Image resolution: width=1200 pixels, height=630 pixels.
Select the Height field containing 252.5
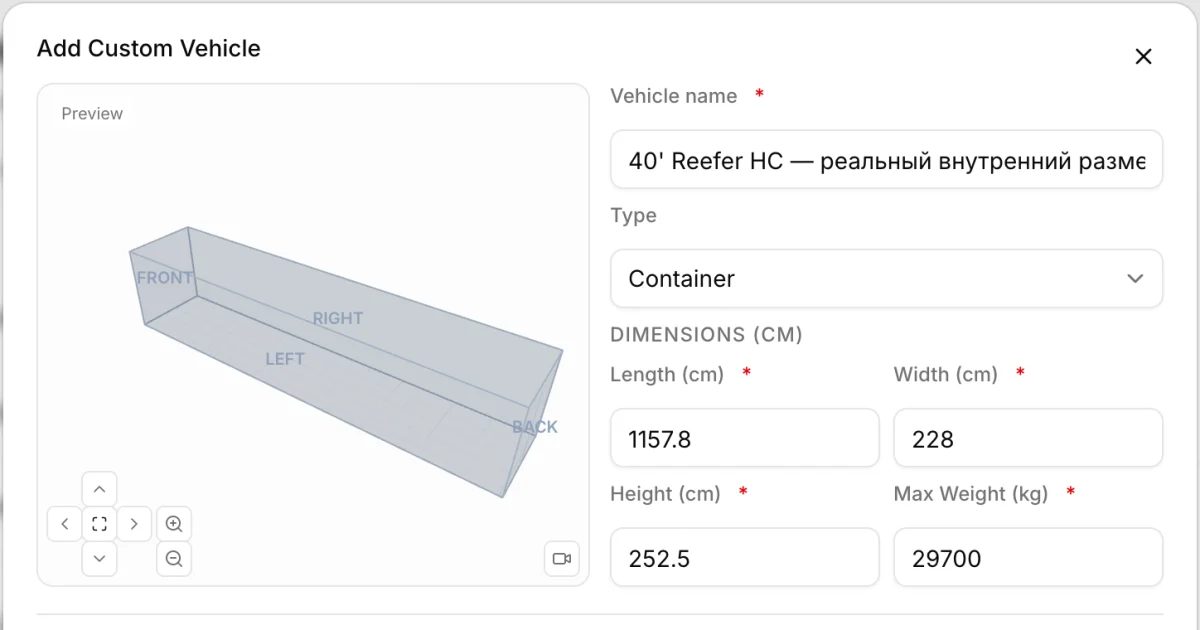tap(745, 558)
